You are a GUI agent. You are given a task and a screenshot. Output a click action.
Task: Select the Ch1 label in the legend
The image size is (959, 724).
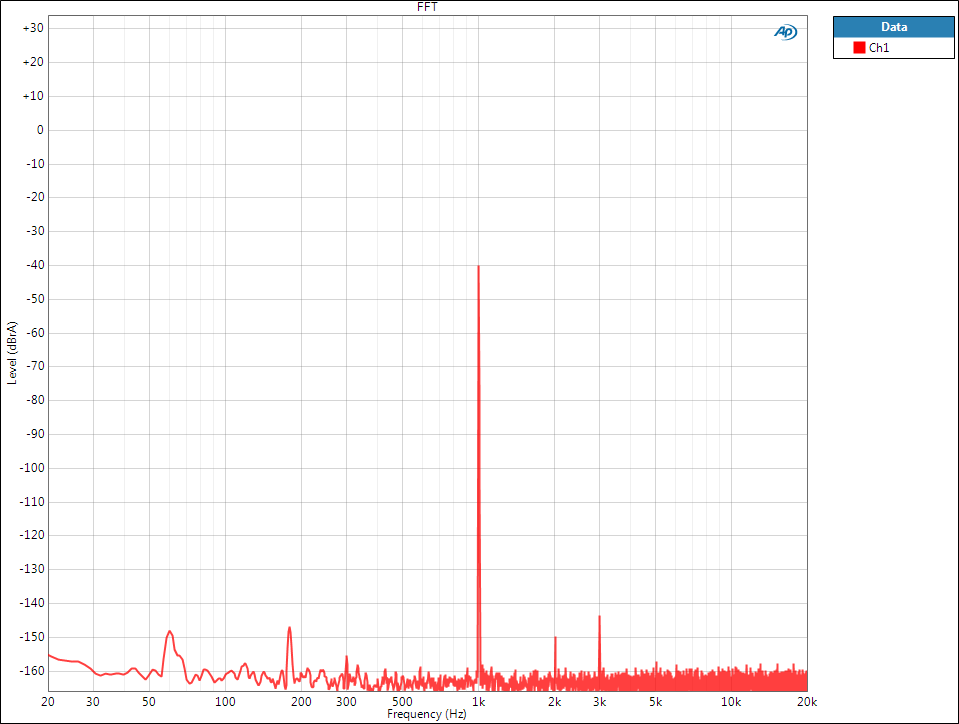(x=879, y=48)
